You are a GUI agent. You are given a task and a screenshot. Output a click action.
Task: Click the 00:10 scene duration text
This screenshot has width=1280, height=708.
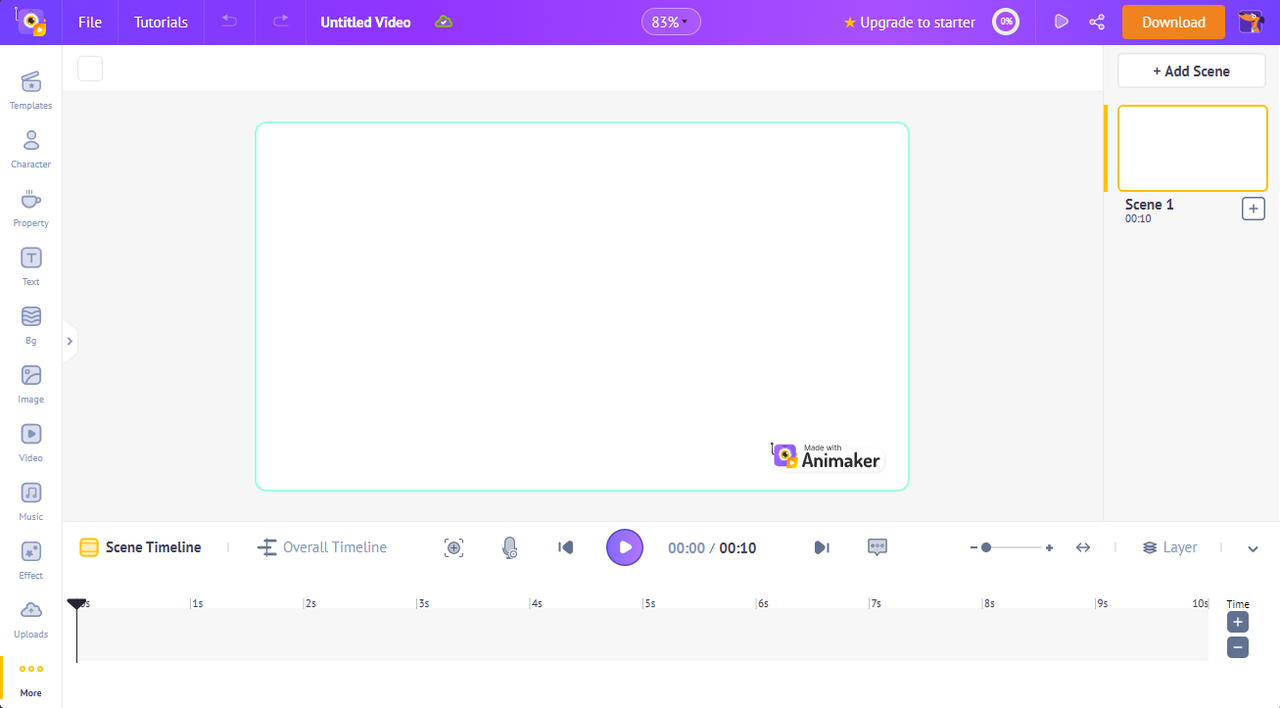coord(1138,218)
